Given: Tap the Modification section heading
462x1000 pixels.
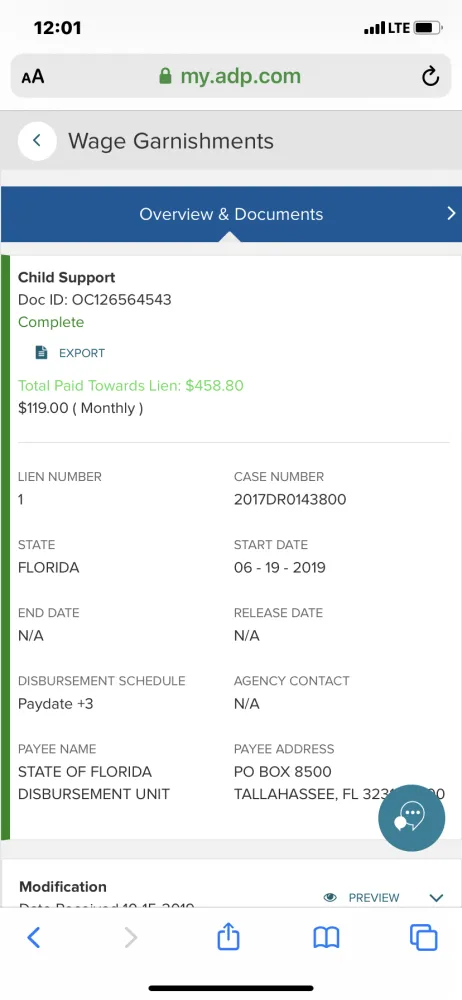Looking at the screenshot, I should 63,887.
